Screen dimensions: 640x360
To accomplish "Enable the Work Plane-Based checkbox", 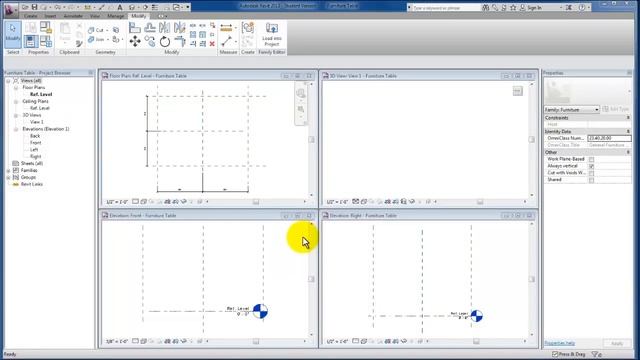I will pyautogui.click(x=591, y=159).
